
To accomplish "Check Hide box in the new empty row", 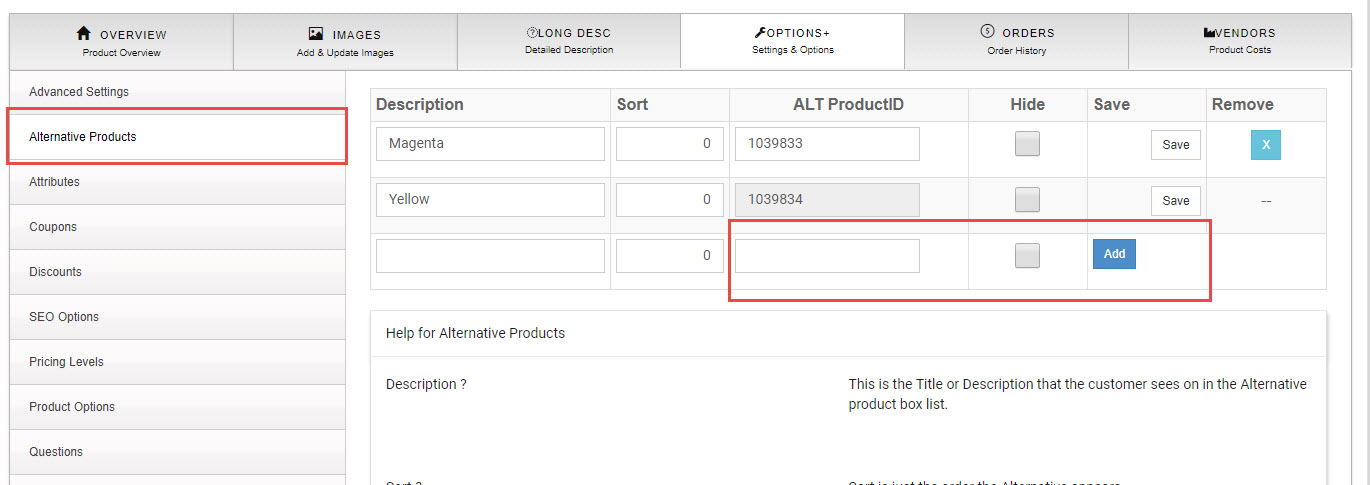I will tap(1027, 256).
